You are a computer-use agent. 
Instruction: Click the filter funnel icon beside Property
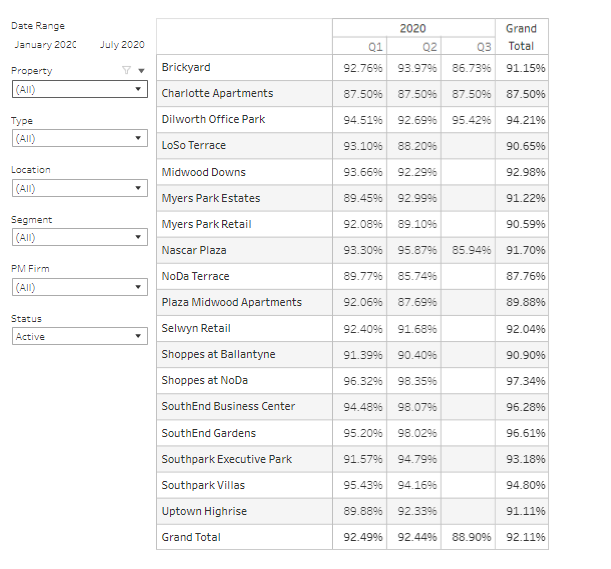coord(126,70)
